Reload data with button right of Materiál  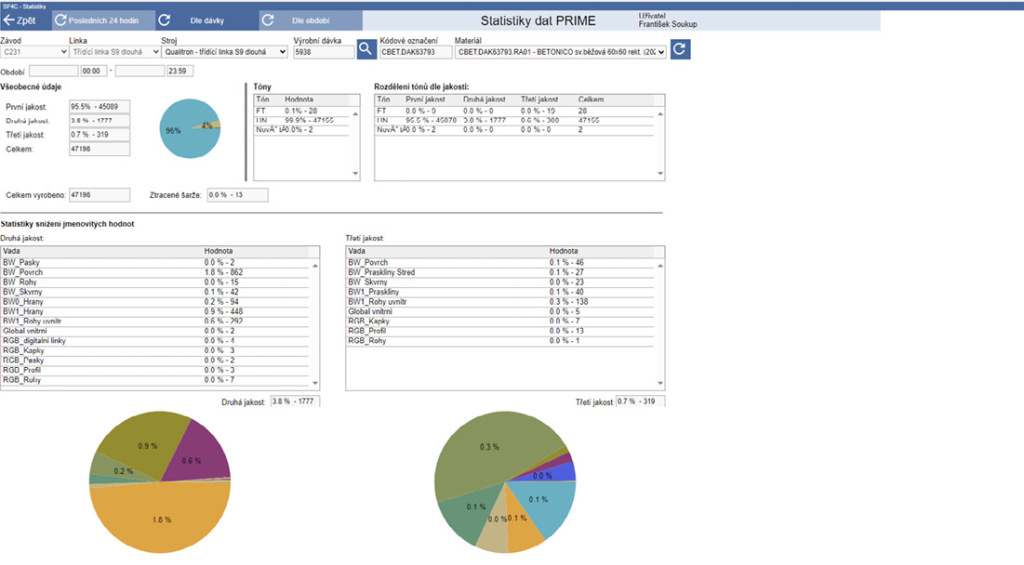coord(680,50)
